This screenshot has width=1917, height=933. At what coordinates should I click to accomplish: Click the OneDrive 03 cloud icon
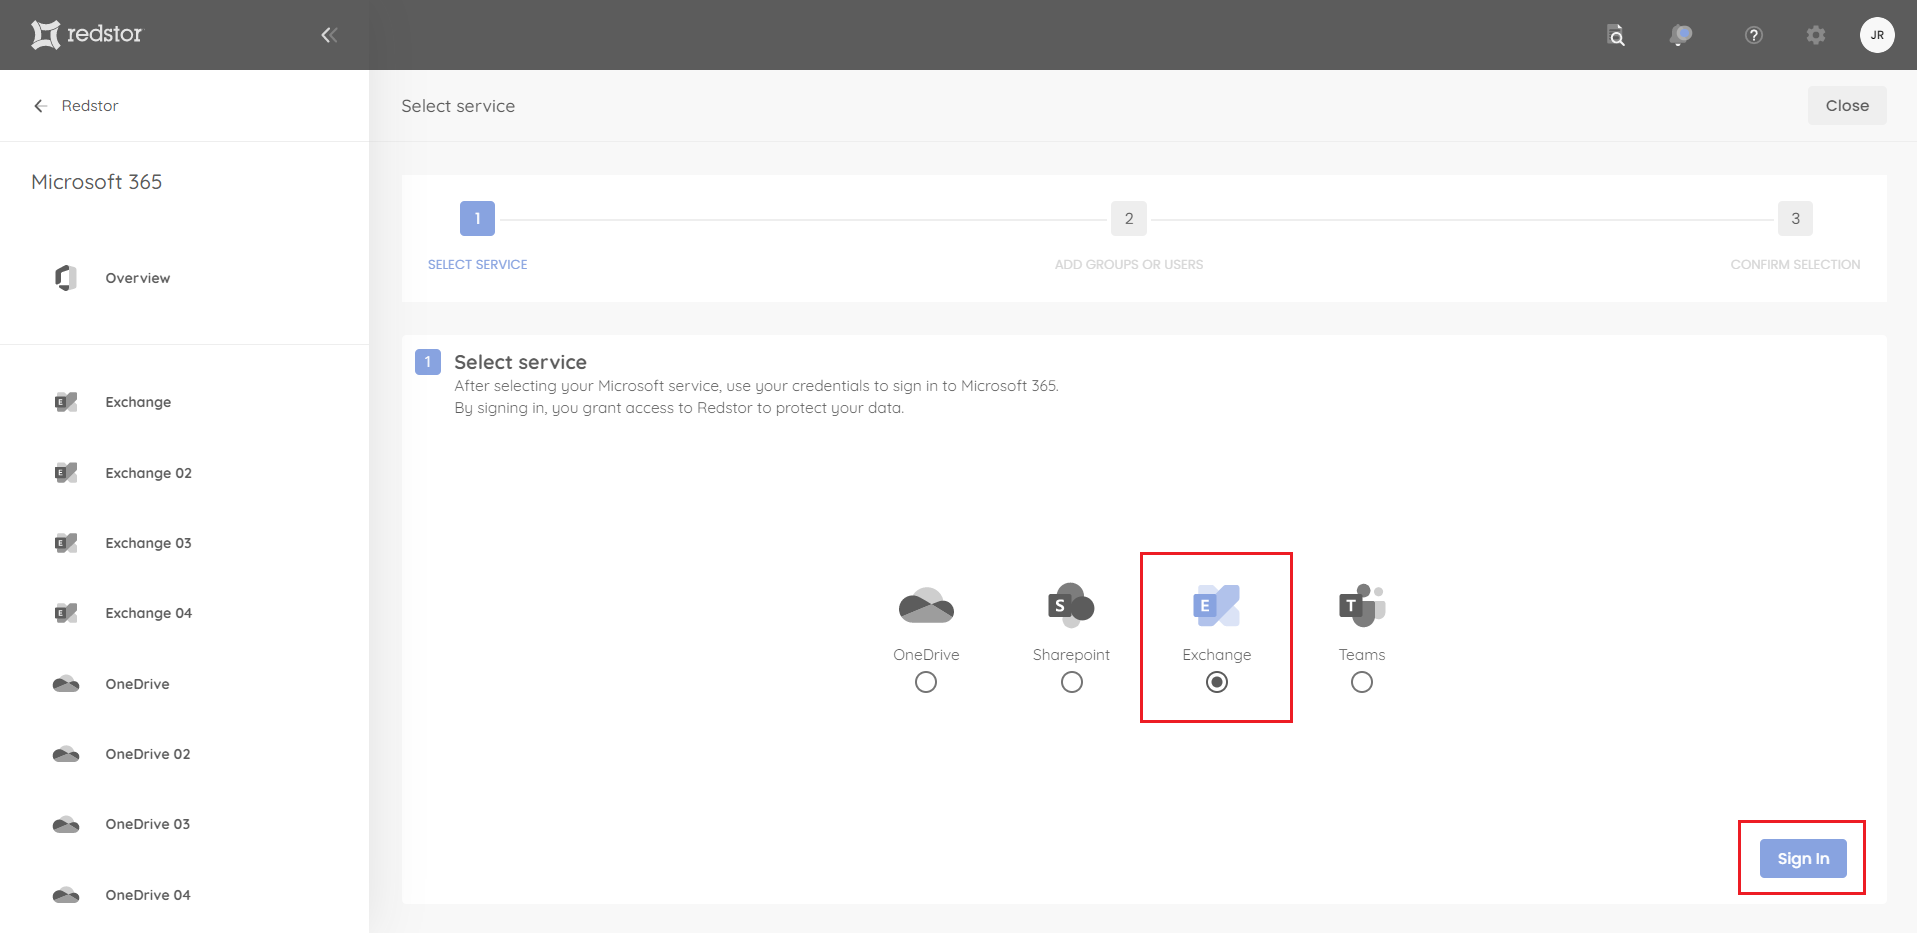66,824
